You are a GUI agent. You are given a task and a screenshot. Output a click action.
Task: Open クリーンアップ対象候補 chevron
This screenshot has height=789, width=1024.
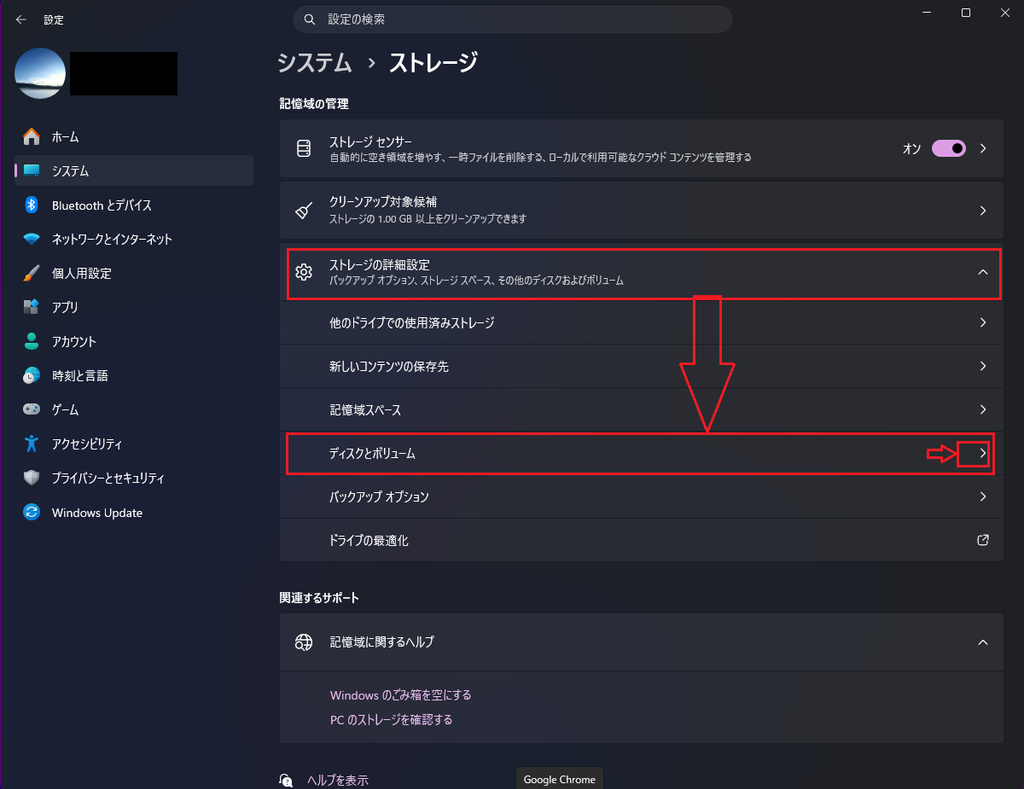[x=983, y=210]
